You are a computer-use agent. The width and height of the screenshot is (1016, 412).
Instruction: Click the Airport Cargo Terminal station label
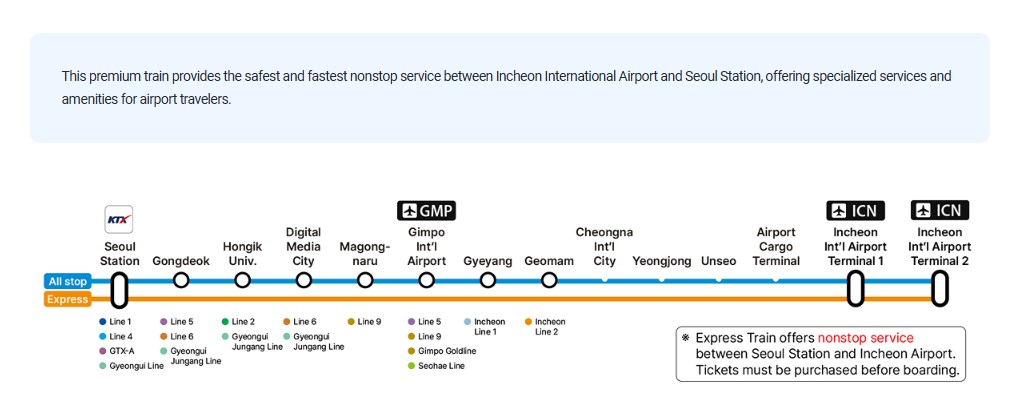[x=776, y=247]
